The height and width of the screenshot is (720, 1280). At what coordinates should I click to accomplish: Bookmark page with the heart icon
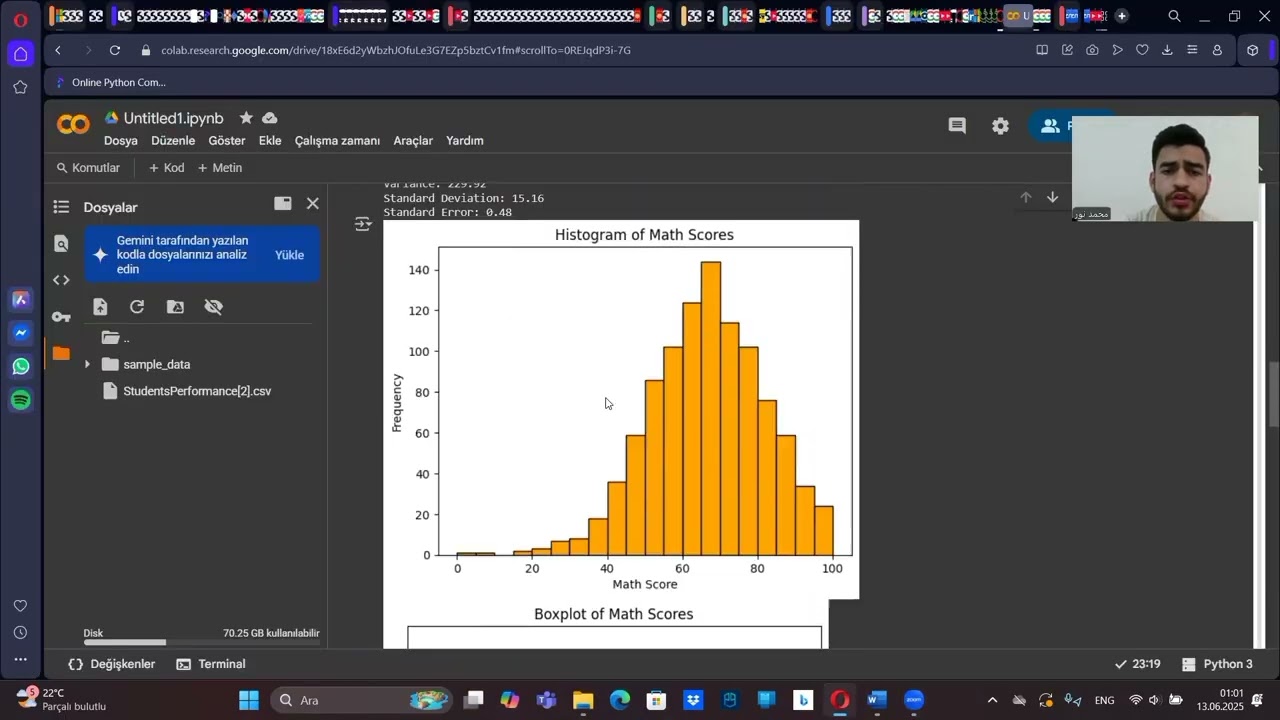tap(1142, 50)
